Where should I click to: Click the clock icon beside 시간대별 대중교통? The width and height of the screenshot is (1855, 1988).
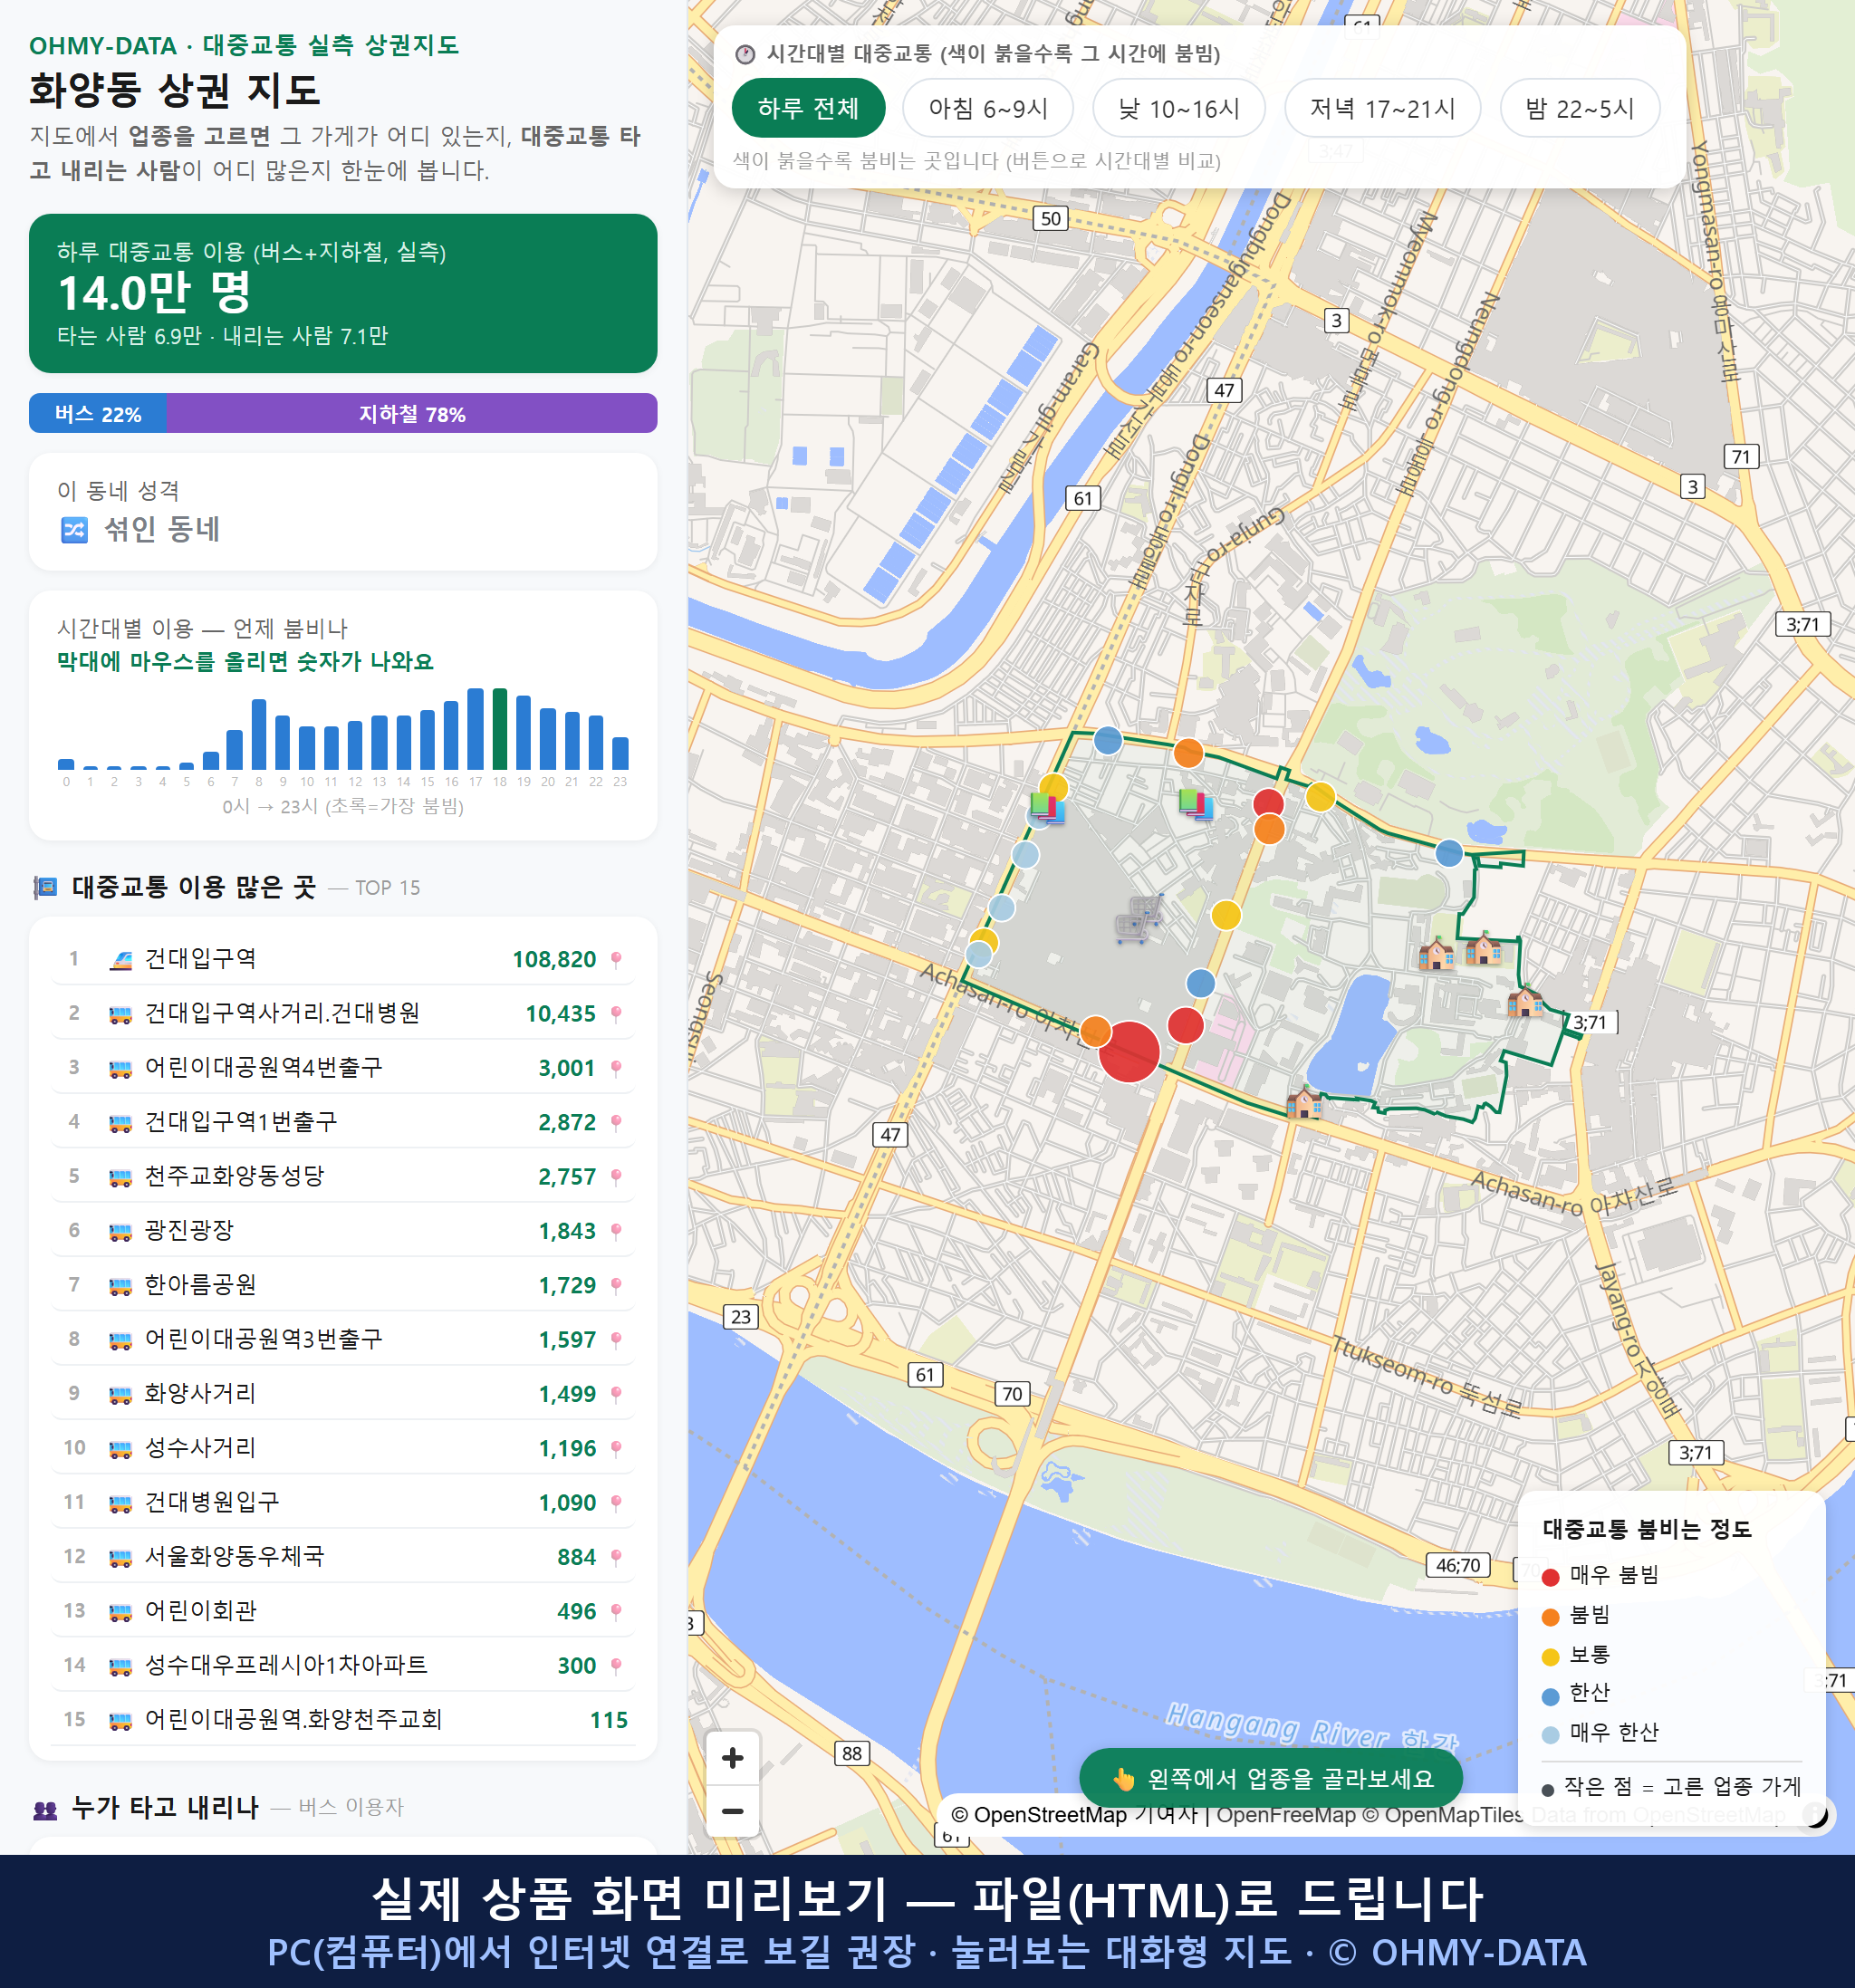click(x=745, y=54)
